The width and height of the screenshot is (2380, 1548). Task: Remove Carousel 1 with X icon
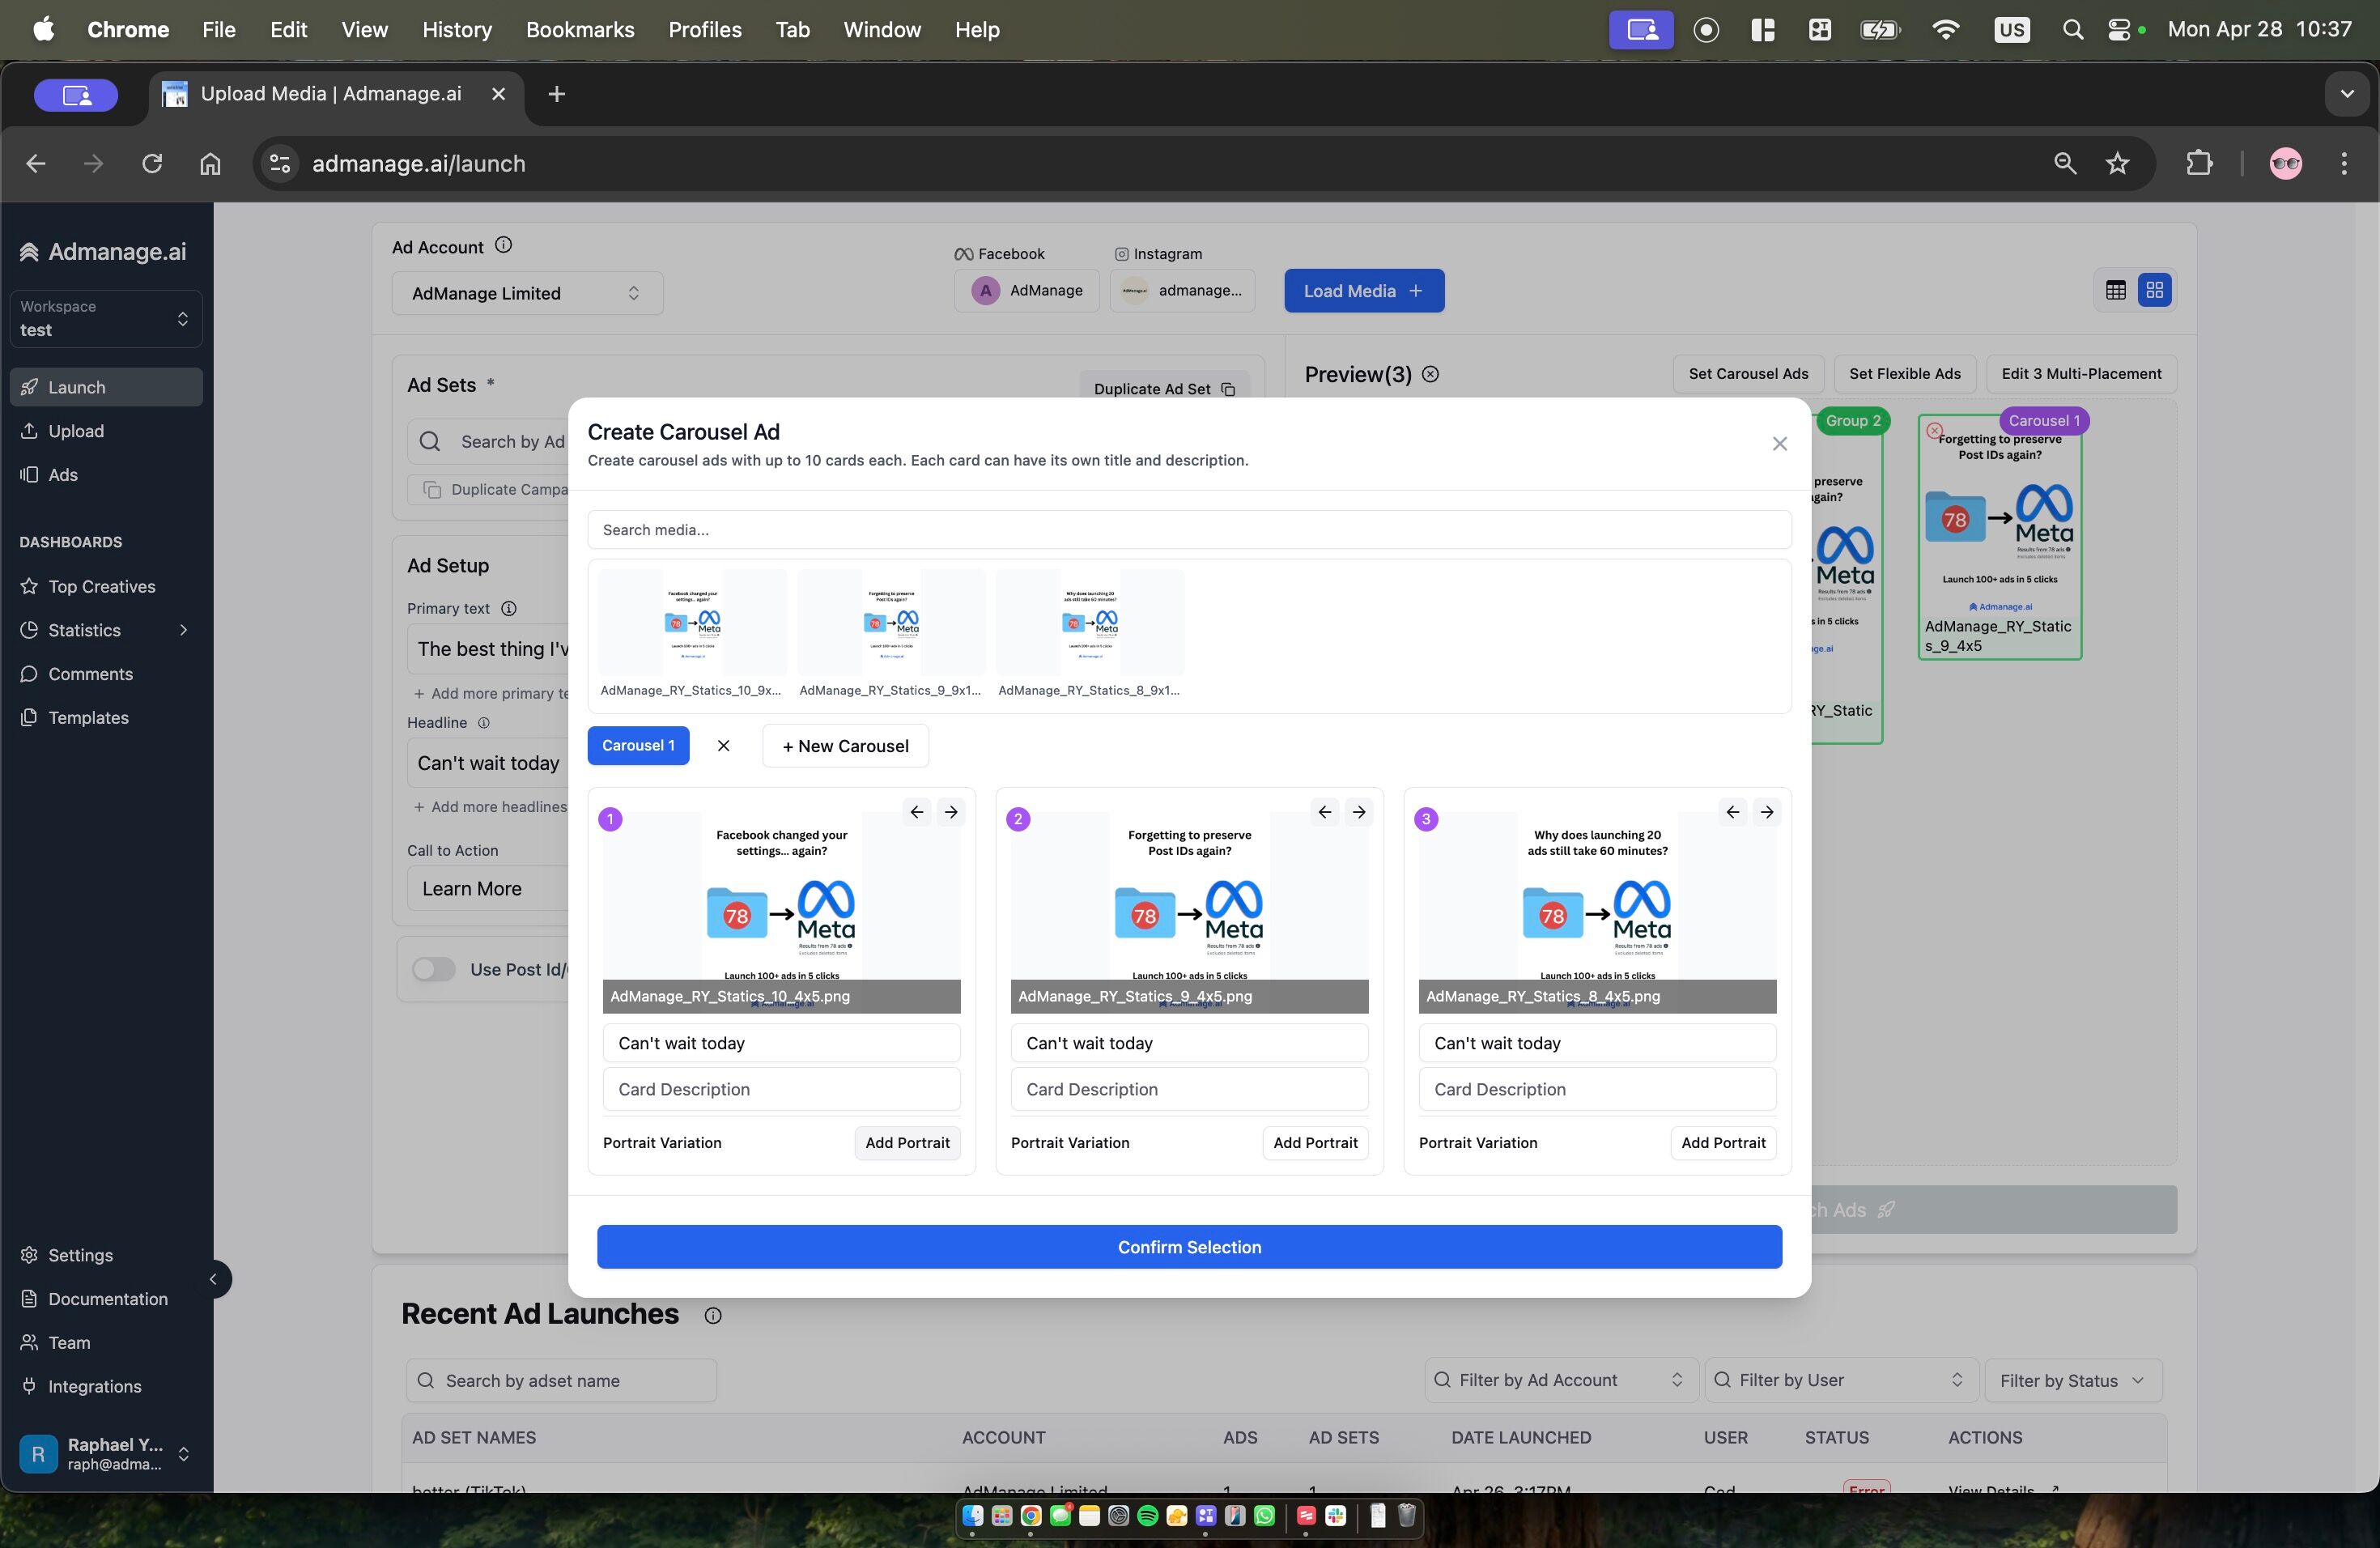tap(723, 746)
